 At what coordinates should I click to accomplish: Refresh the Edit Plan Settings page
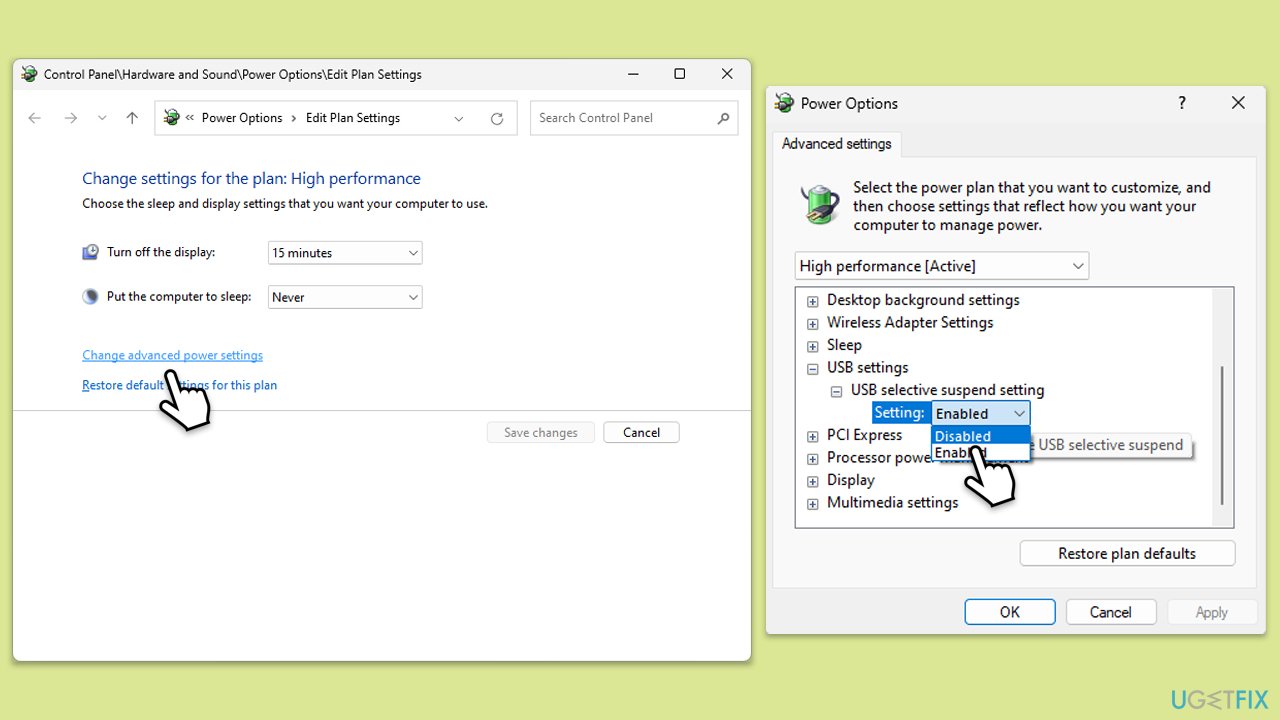coord(497,118)
